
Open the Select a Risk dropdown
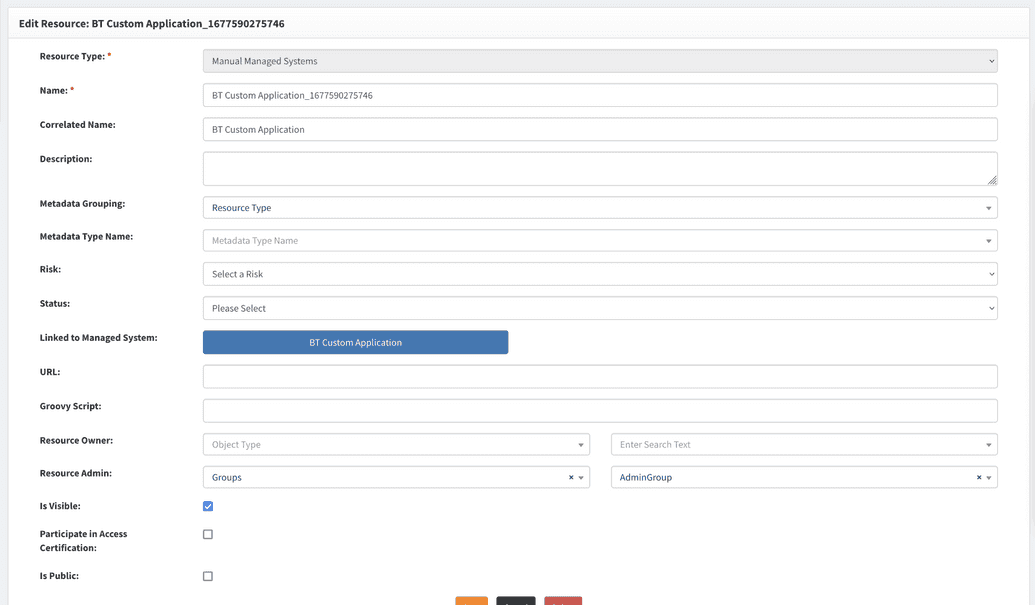[x=600, y=273]
